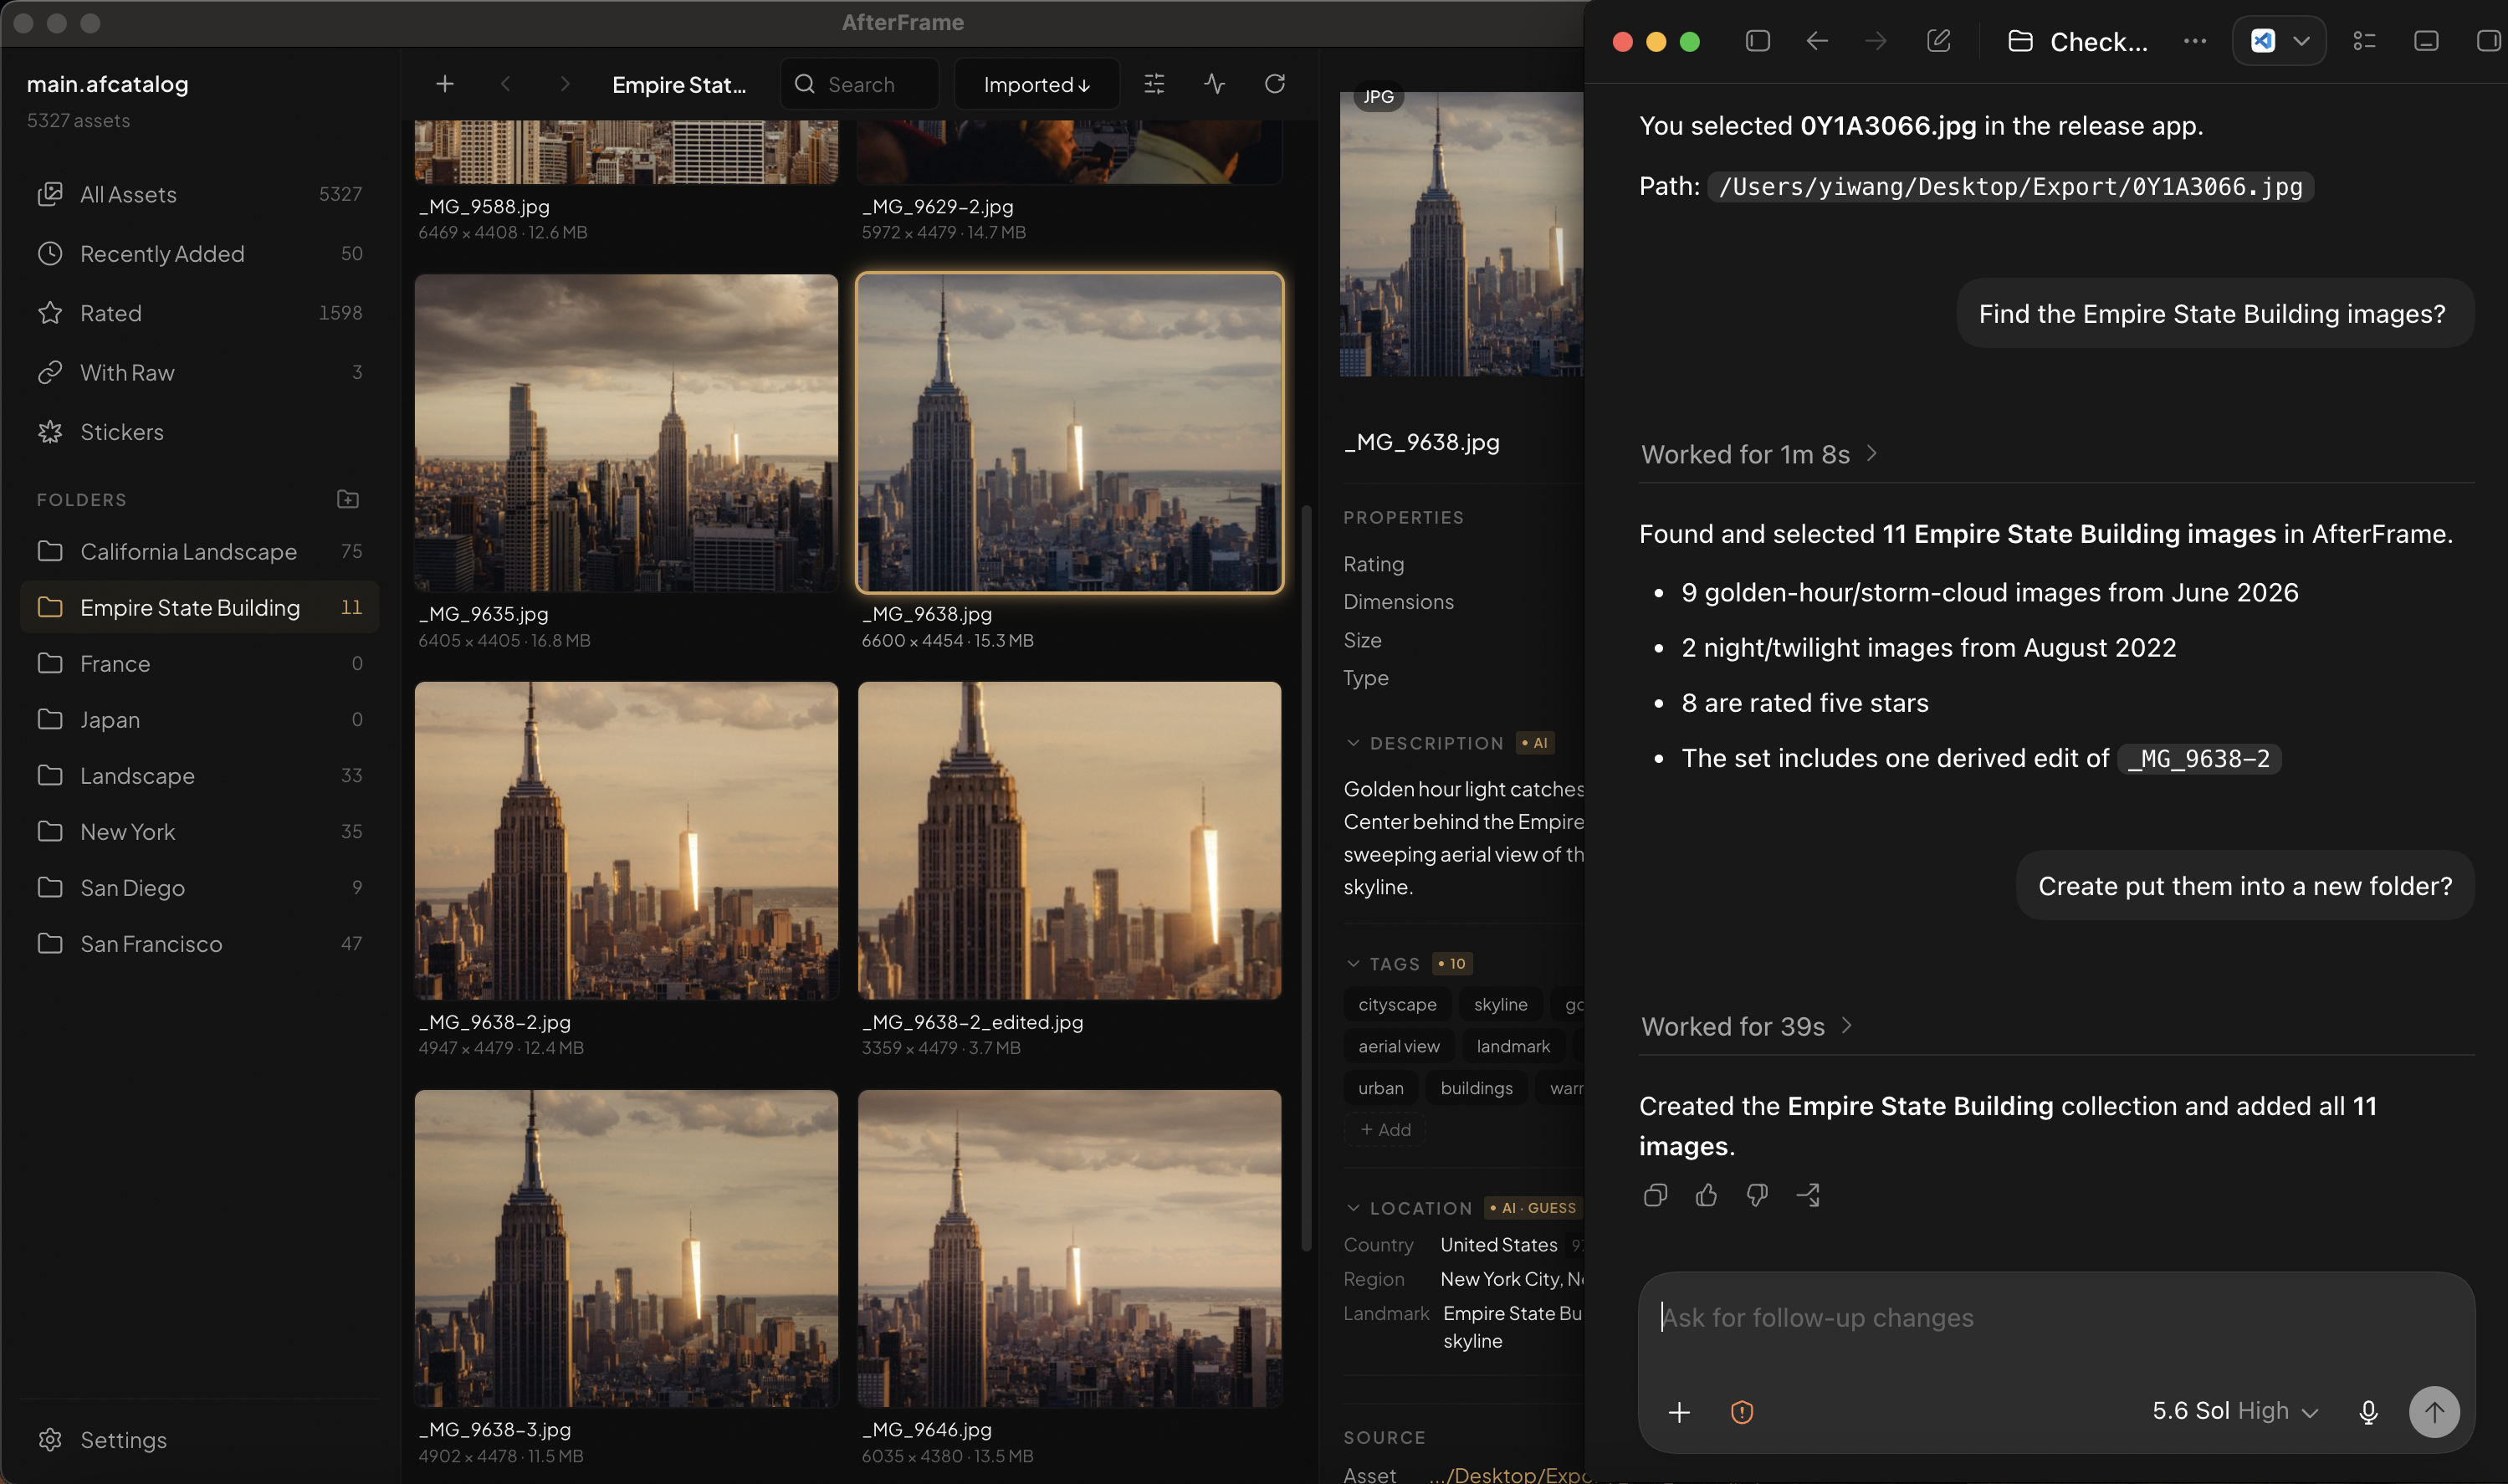This screenshot has width=2508, height=1484.
Task: Open the California Landscape folder
Action: (200, 551)
